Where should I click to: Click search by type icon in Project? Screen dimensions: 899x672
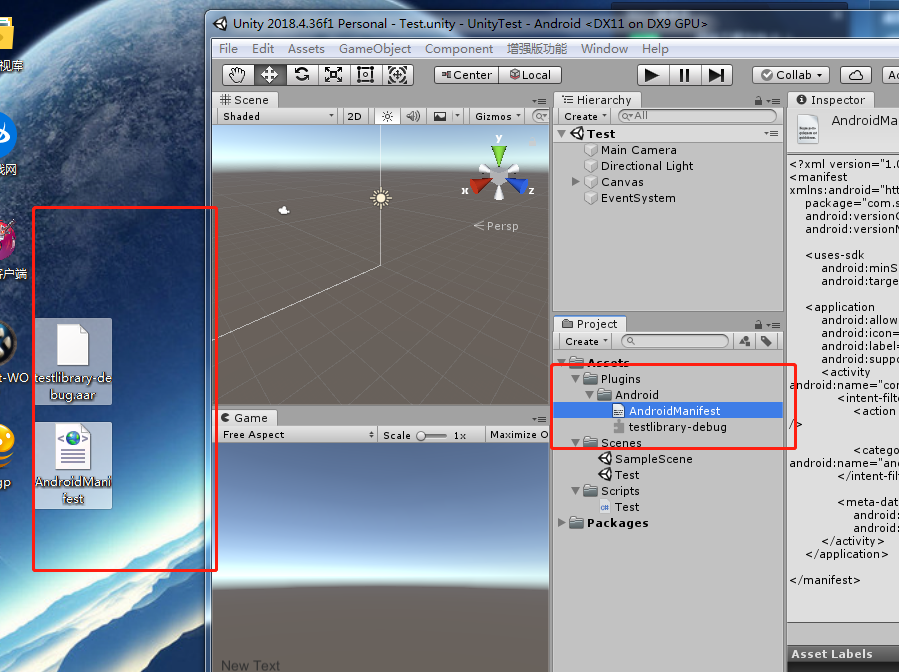(745, 341)
